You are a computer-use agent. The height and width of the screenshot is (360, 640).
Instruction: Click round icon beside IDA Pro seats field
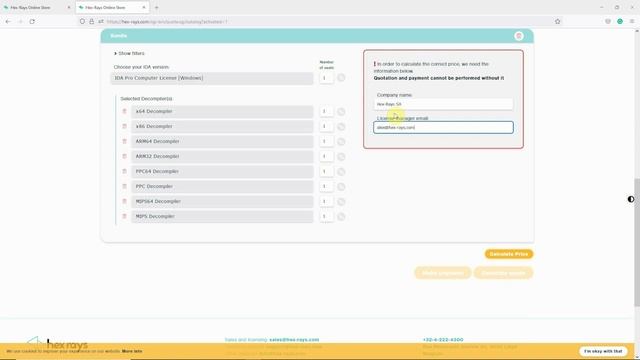[x=341, y=78]
